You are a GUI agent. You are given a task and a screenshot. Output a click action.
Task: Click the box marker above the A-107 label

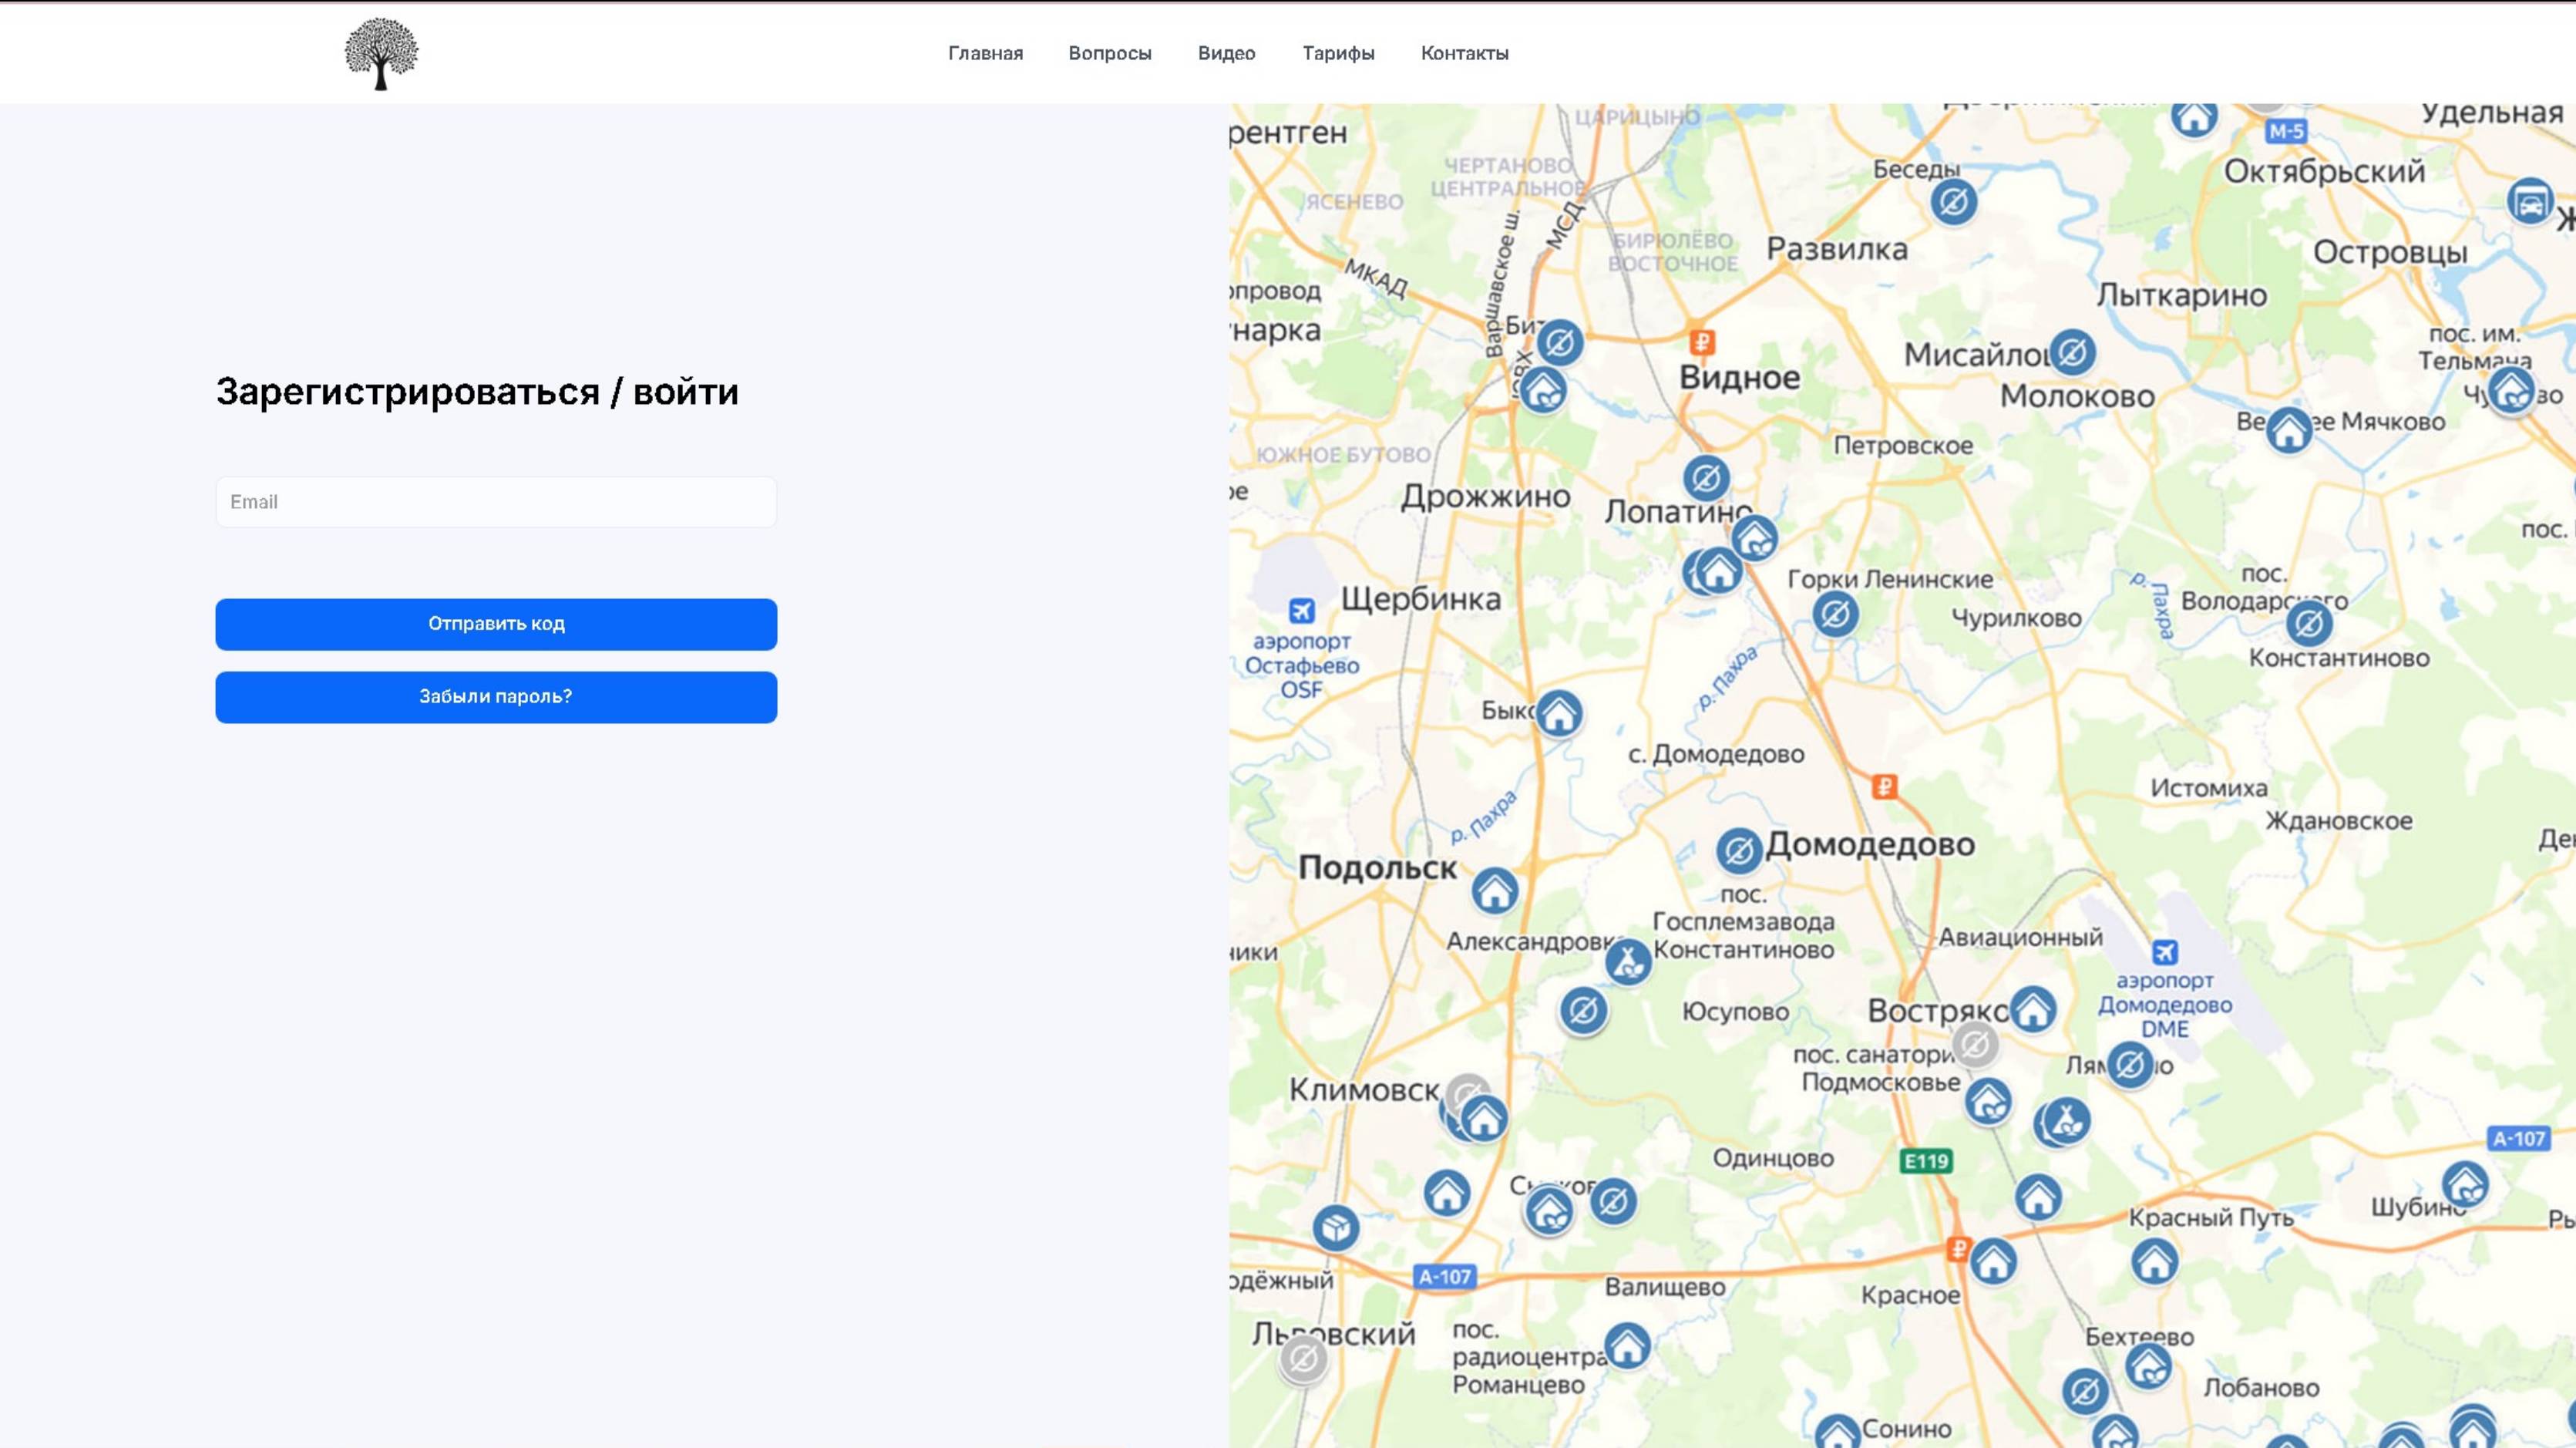(1336, 1228)
